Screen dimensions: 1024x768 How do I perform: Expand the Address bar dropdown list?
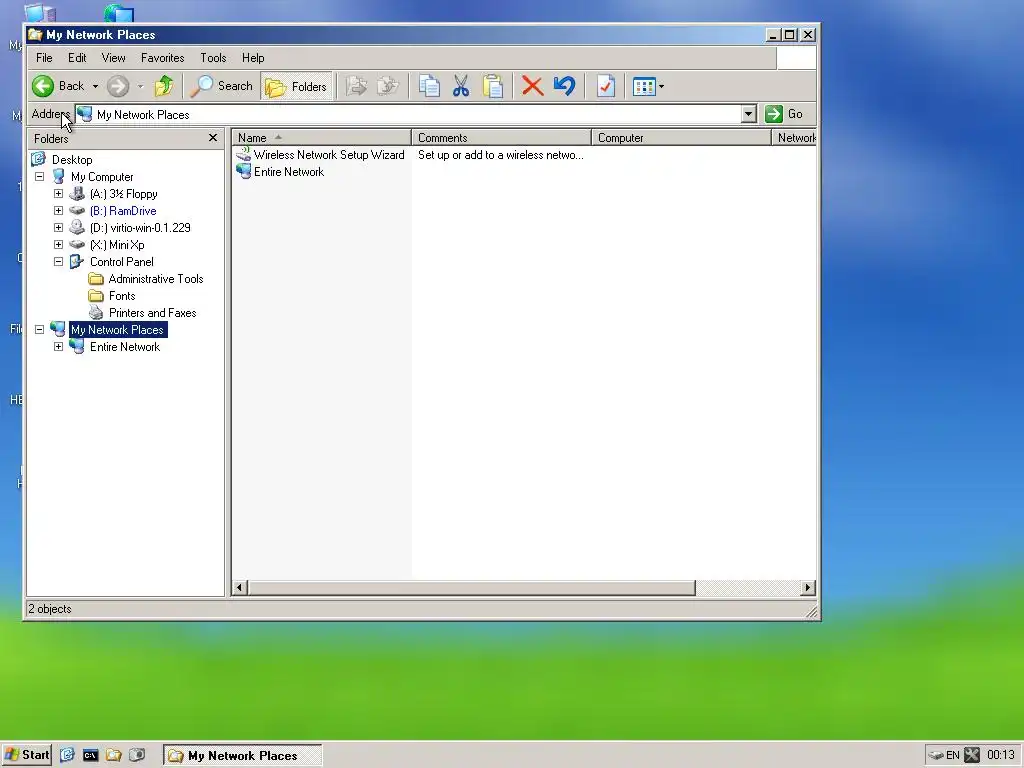pos(749,114)
